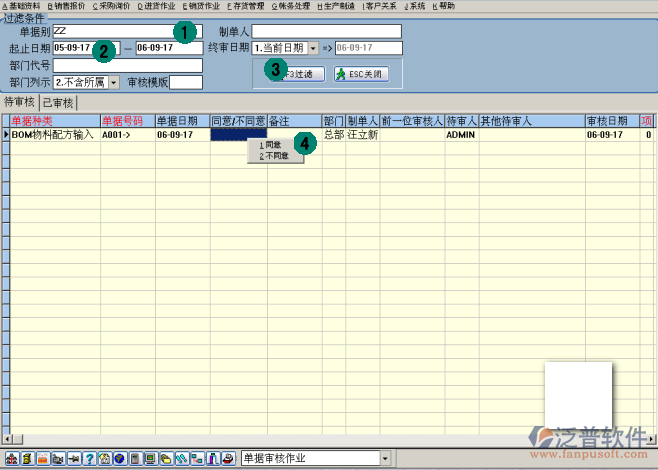Click the yellow folder icon in toolbar
The image size is (658, 470).
click(x=166, y=459)
